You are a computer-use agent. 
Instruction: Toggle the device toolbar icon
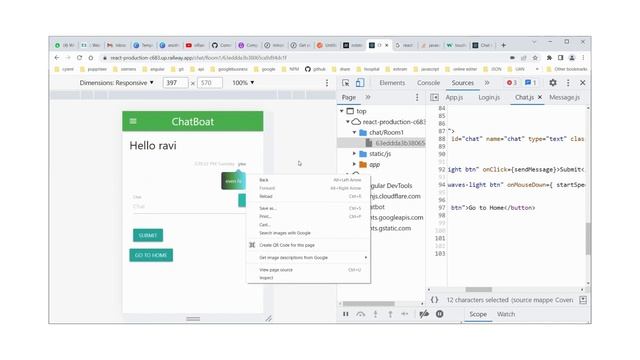[x=360, y=83]
